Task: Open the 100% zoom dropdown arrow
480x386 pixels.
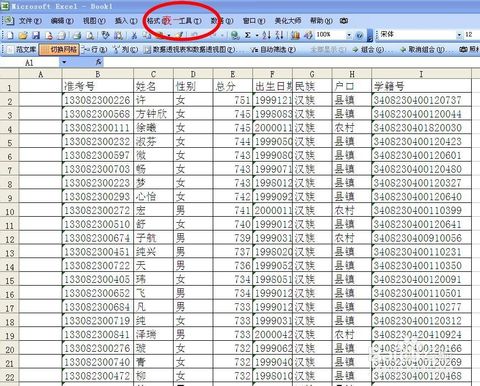Action: [349, 35]
